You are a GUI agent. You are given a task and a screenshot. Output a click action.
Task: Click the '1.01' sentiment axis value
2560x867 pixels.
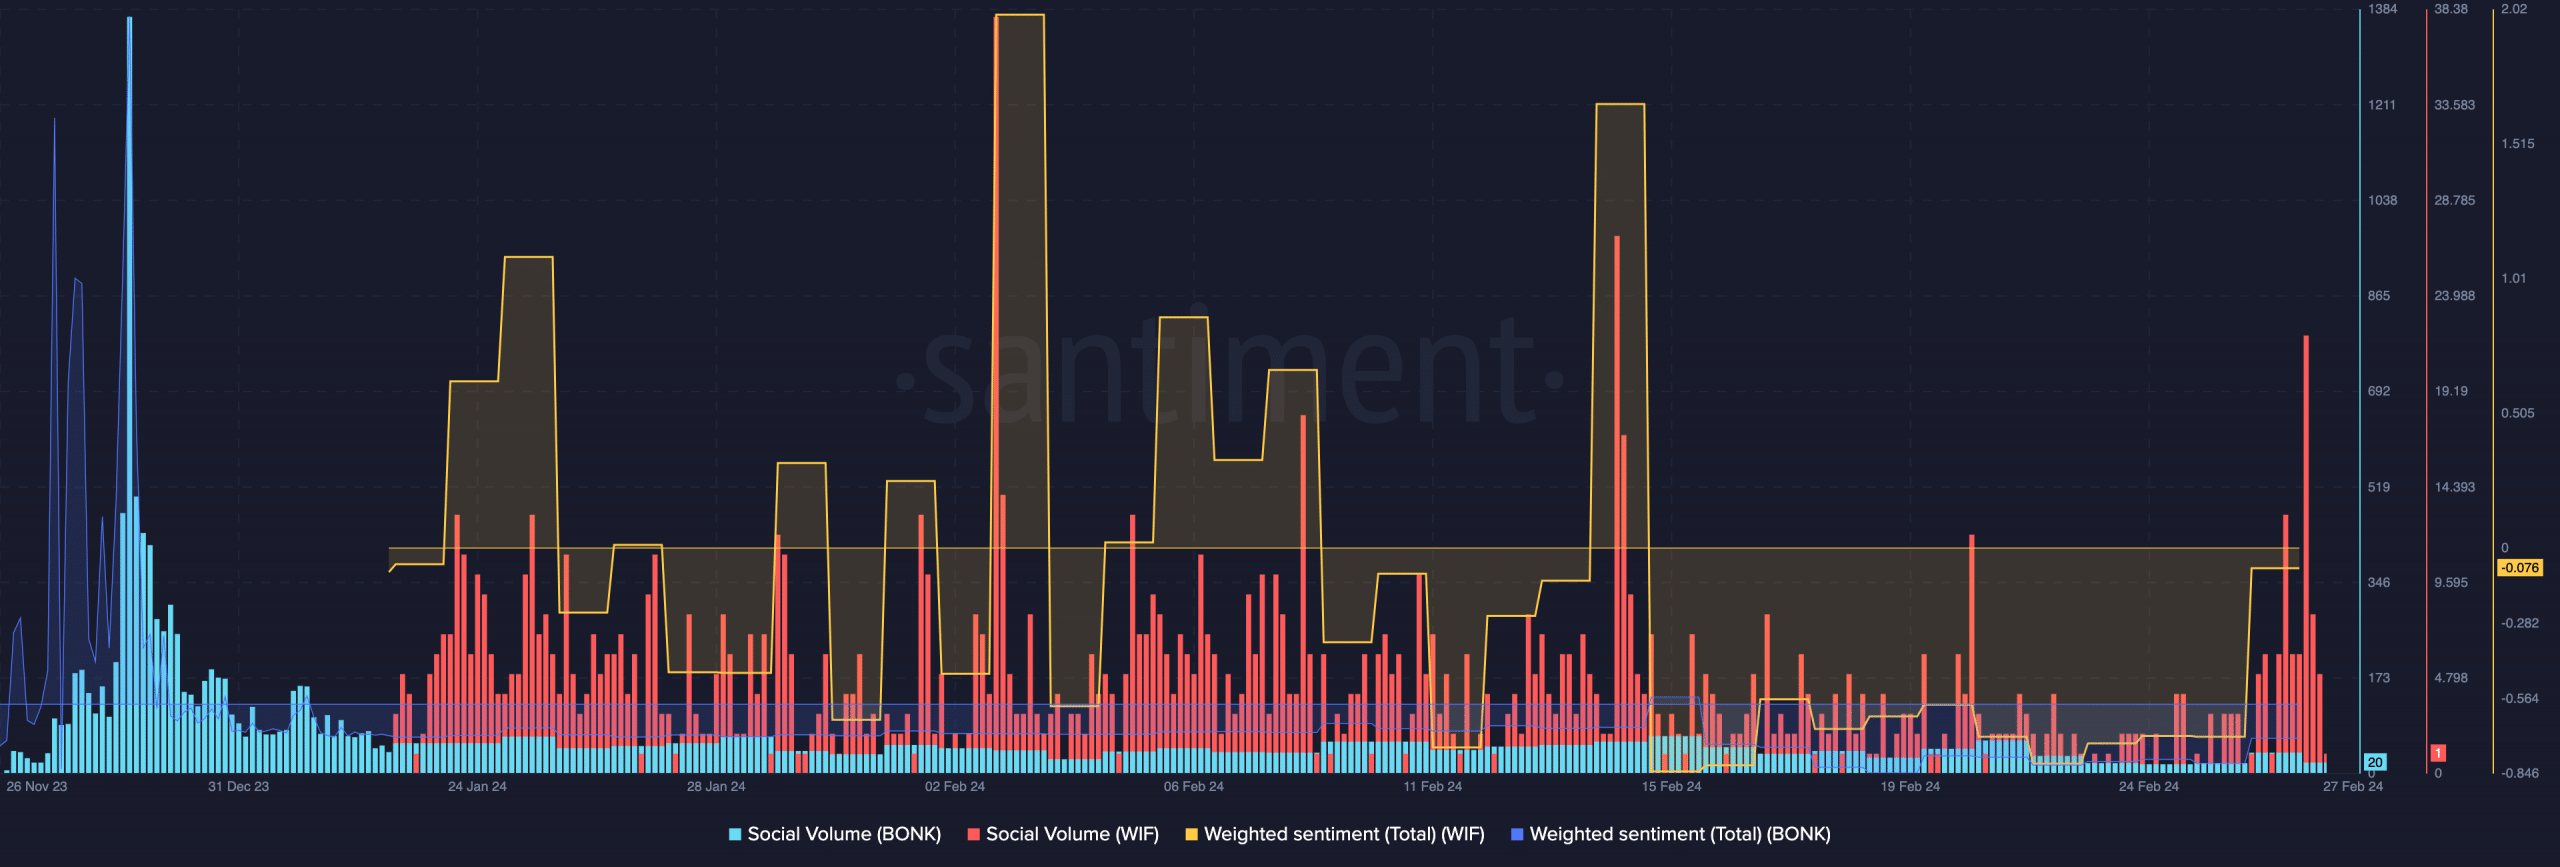tap(2514, 278)
